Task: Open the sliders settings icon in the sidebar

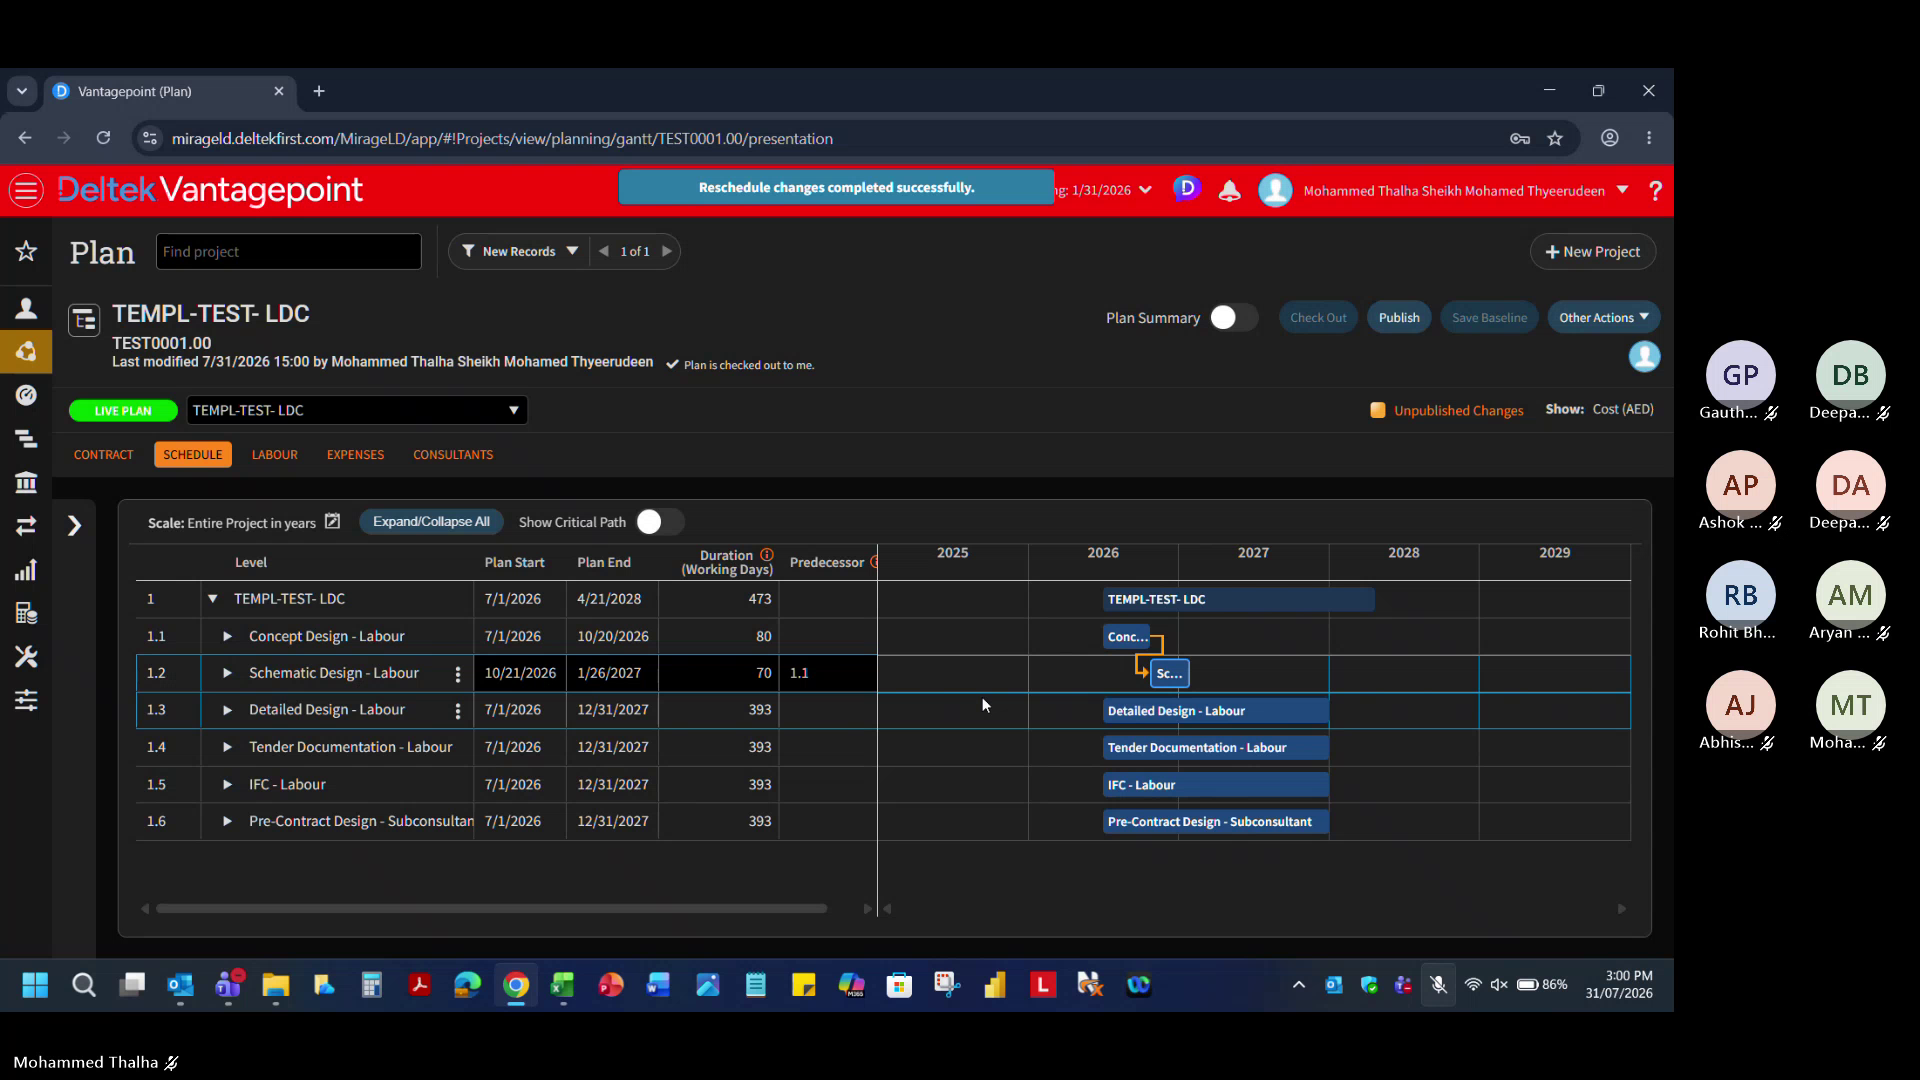Action: (26, 700)
